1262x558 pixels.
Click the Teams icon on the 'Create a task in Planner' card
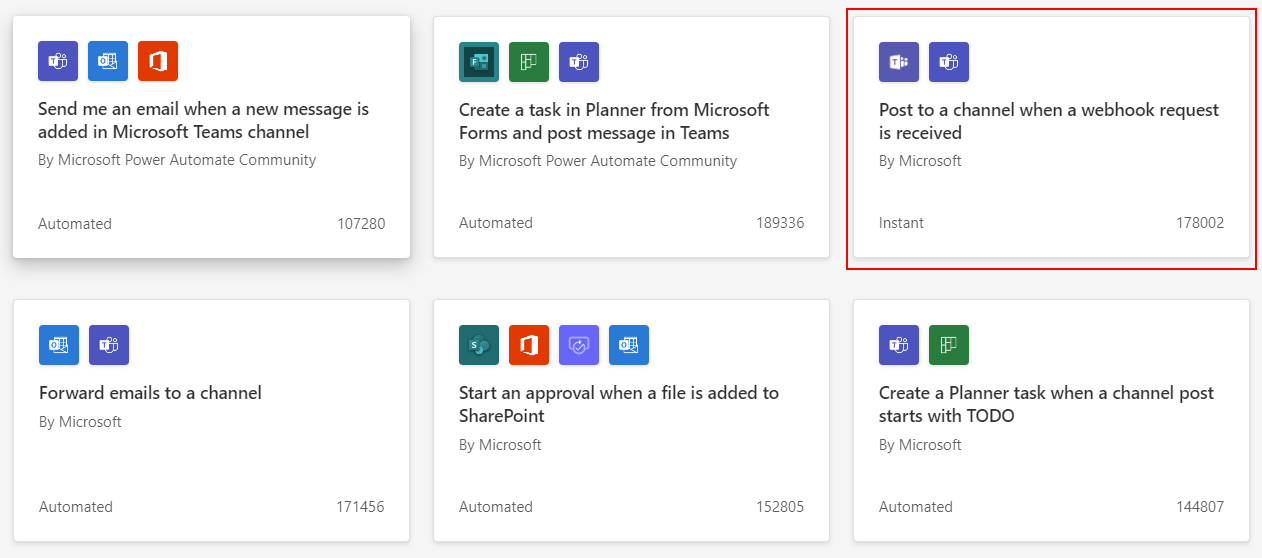click(579, 62)
